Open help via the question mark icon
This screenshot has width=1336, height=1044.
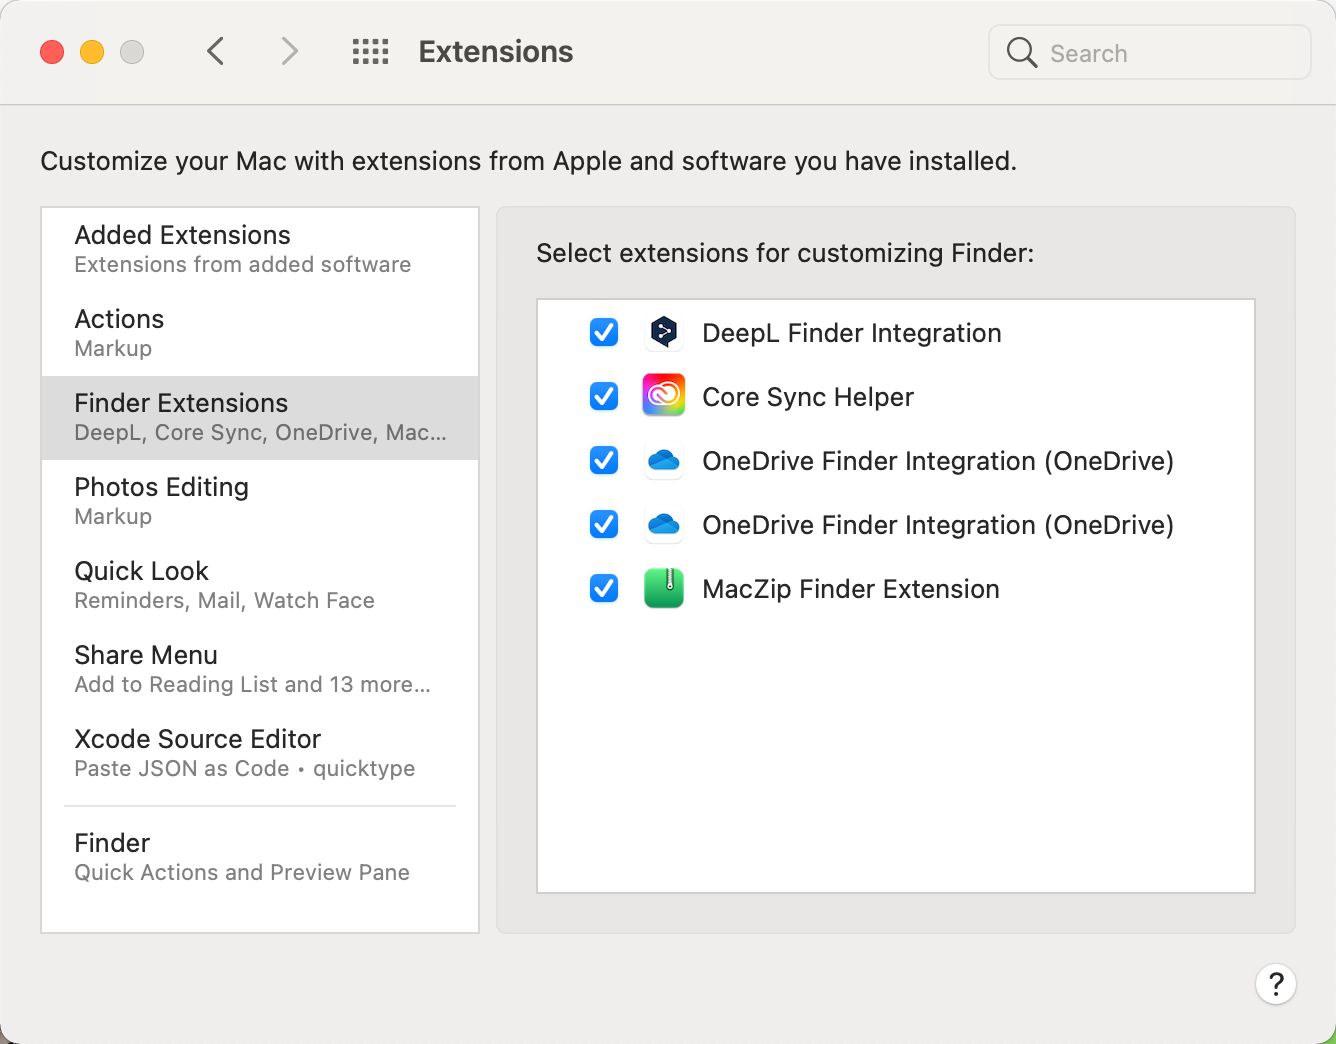point(1276,984)
